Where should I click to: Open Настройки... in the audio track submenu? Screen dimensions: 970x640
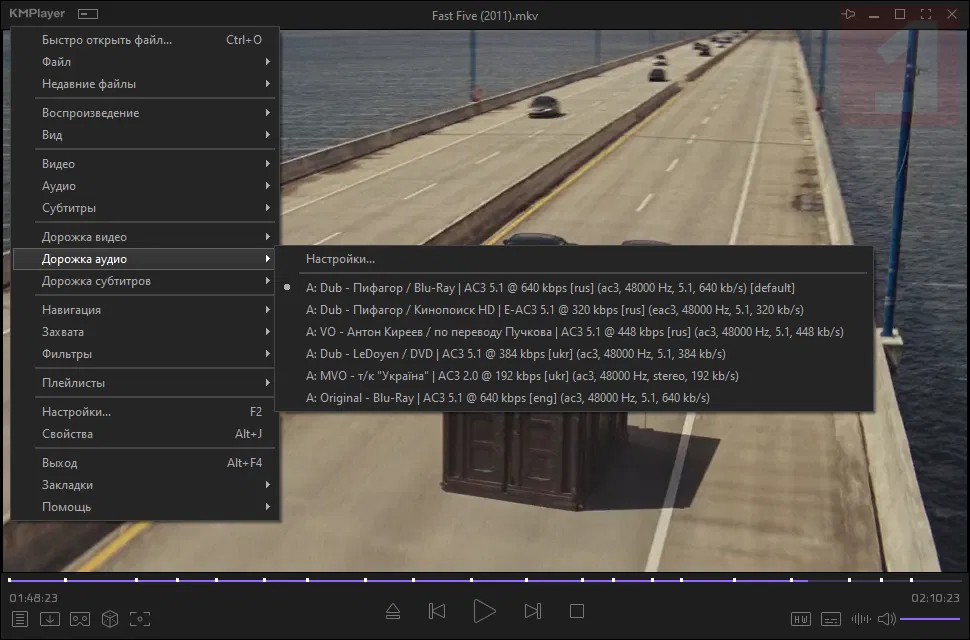(x=575, y=259)
